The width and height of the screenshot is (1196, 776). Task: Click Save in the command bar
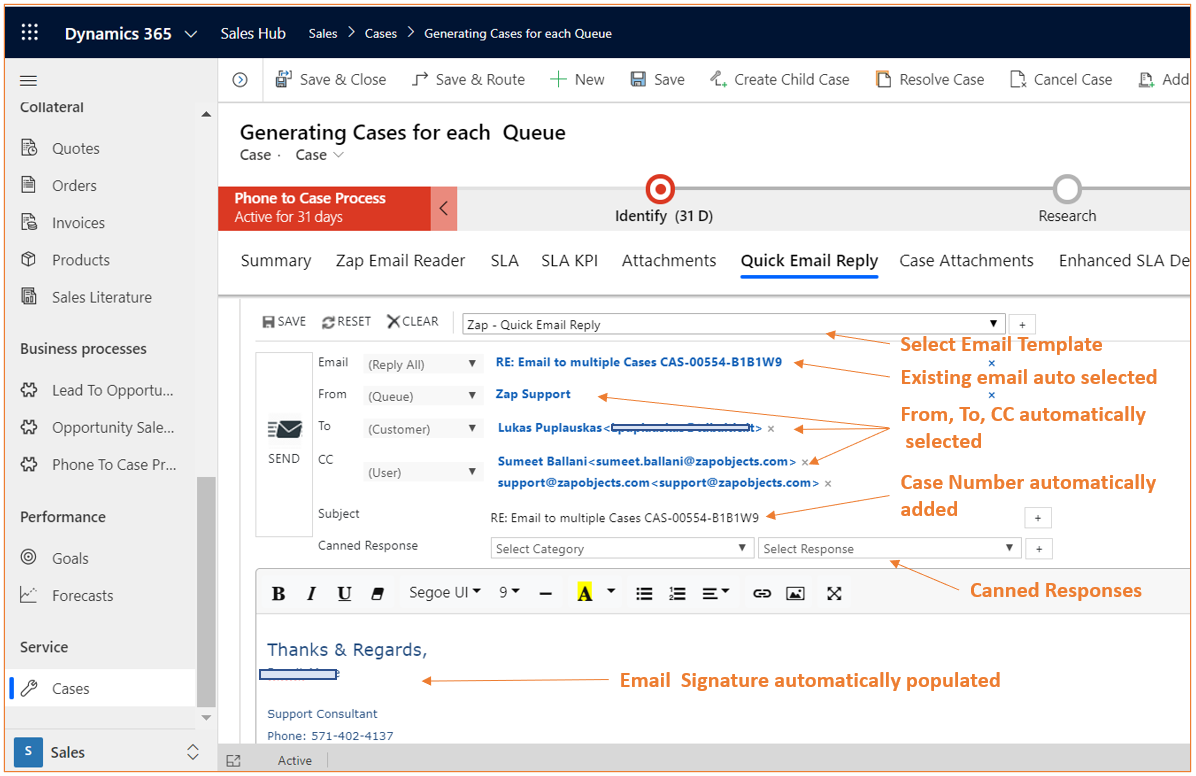pyautogui.click(x=657, y=79)
